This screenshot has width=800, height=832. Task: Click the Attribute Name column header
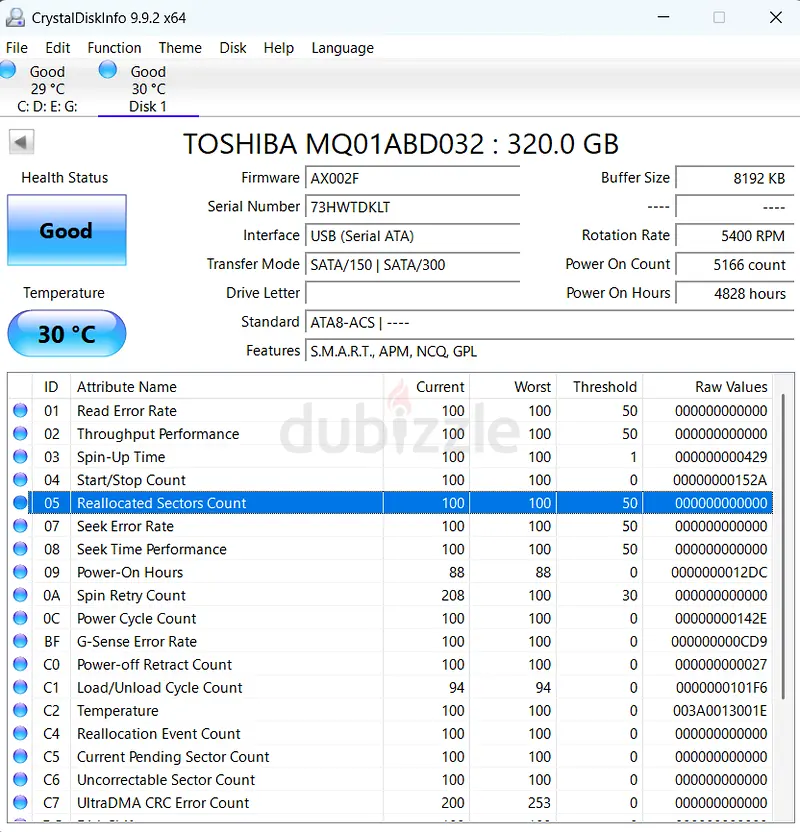(x=227, y=387)
